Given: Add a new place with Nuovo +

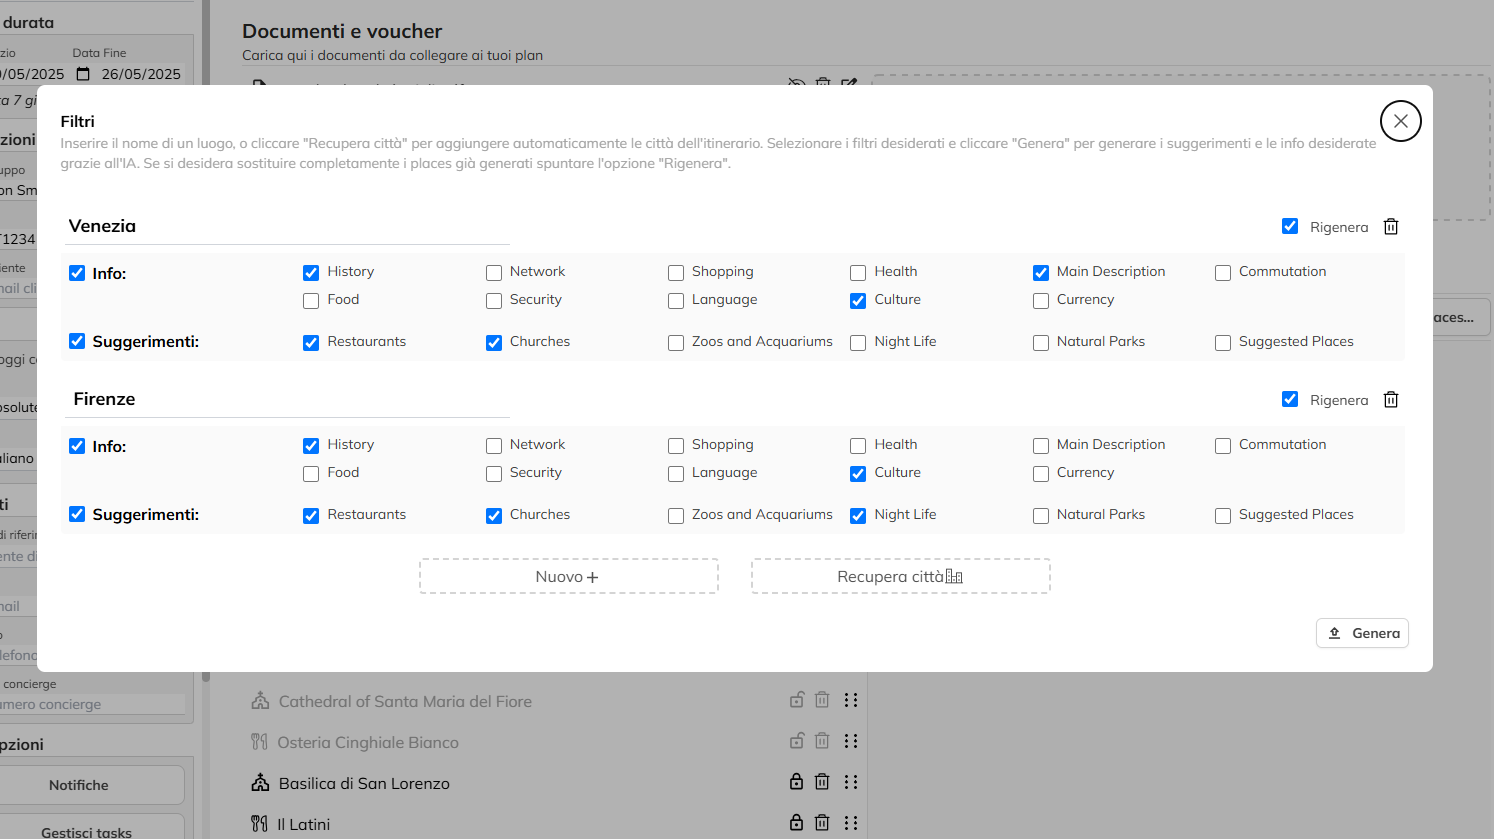Looking at the screenshot, I should coord(568,577).
